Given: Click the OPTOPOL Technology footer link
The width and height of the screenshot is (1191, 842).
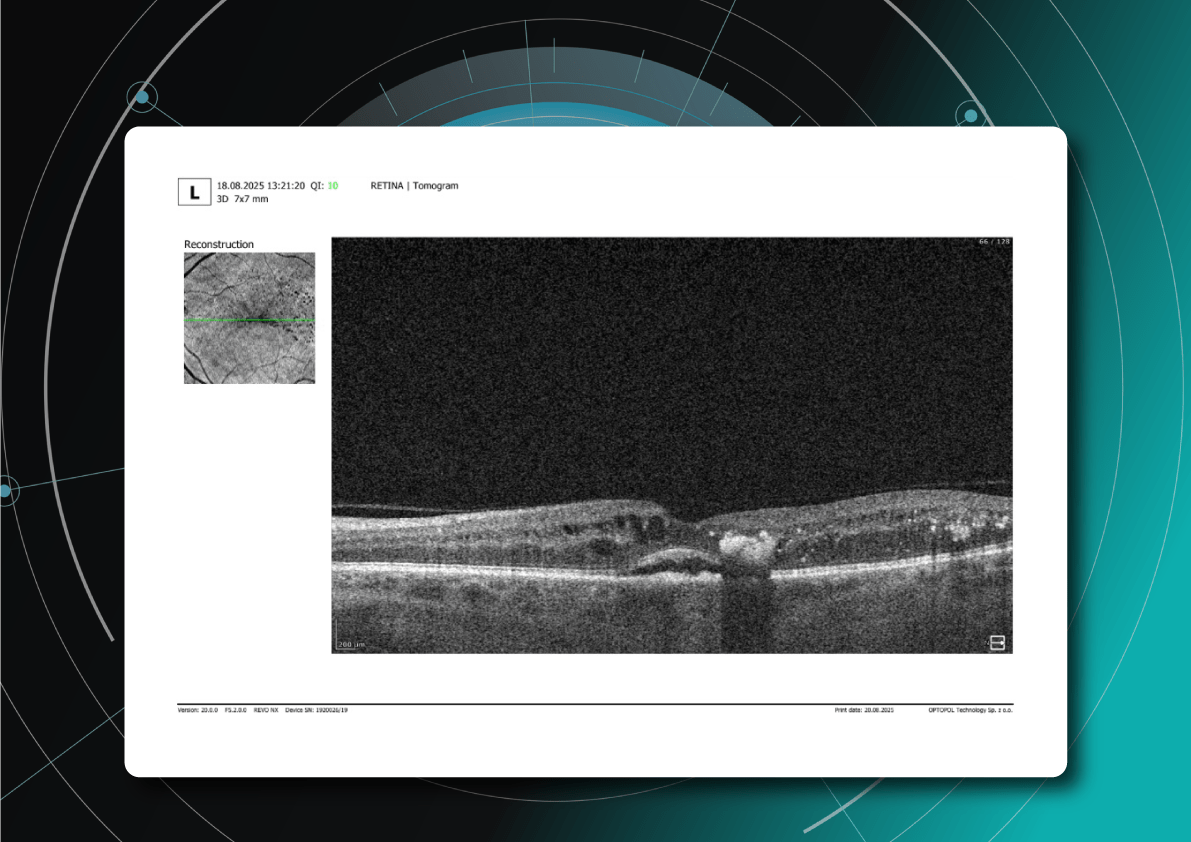Looking at the screenshot, I should click(x=970, y=712).
